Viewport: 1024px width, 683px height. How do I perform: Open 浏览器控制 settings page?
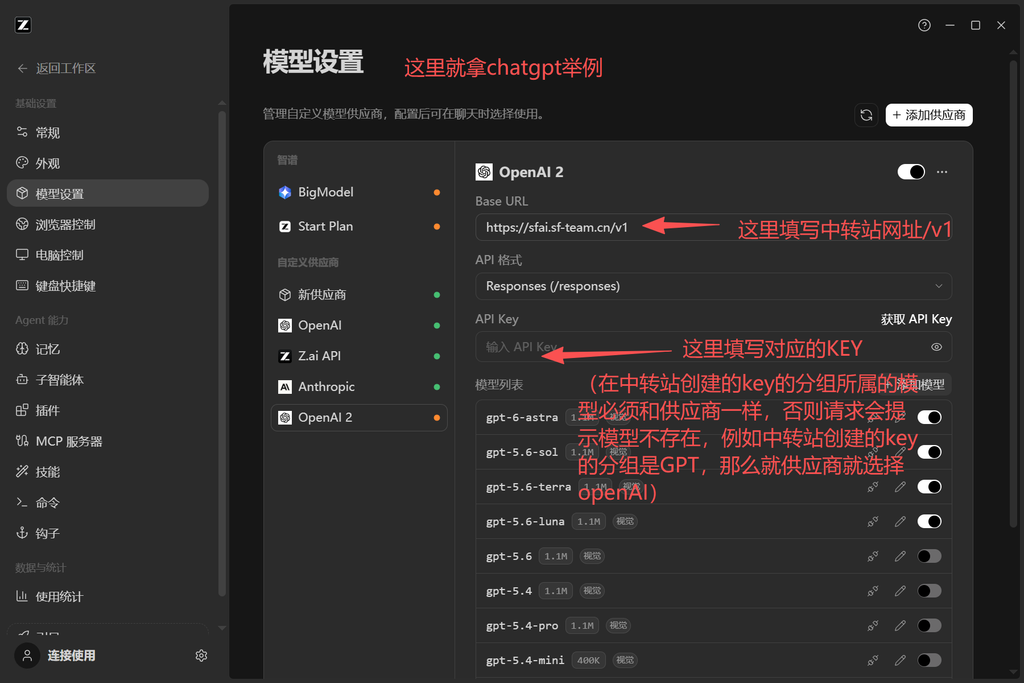tap(108, 224)
